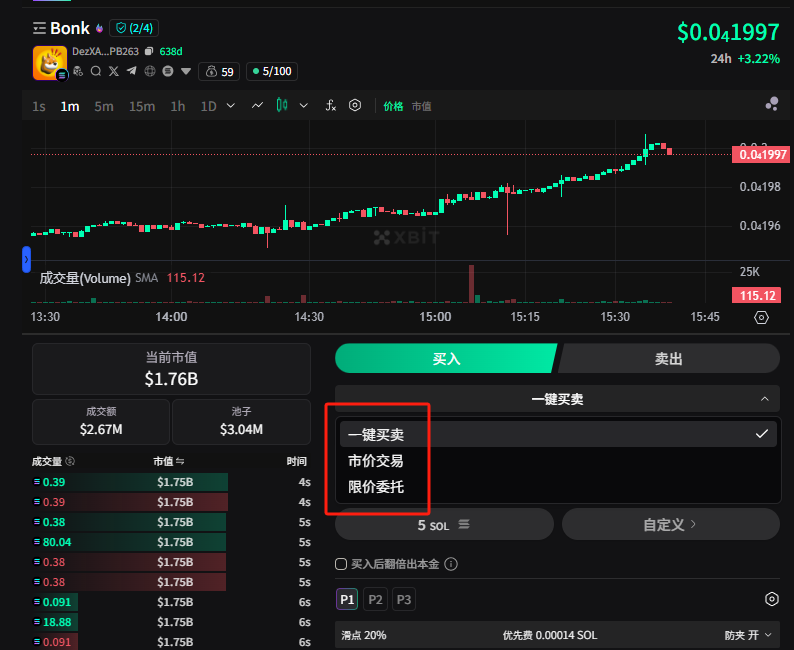Image resolution: width=794 pixels, height=650 pixels.
Task: Collapse the 一键买卖 order type dropdown
Action: [x=558, y=399]
